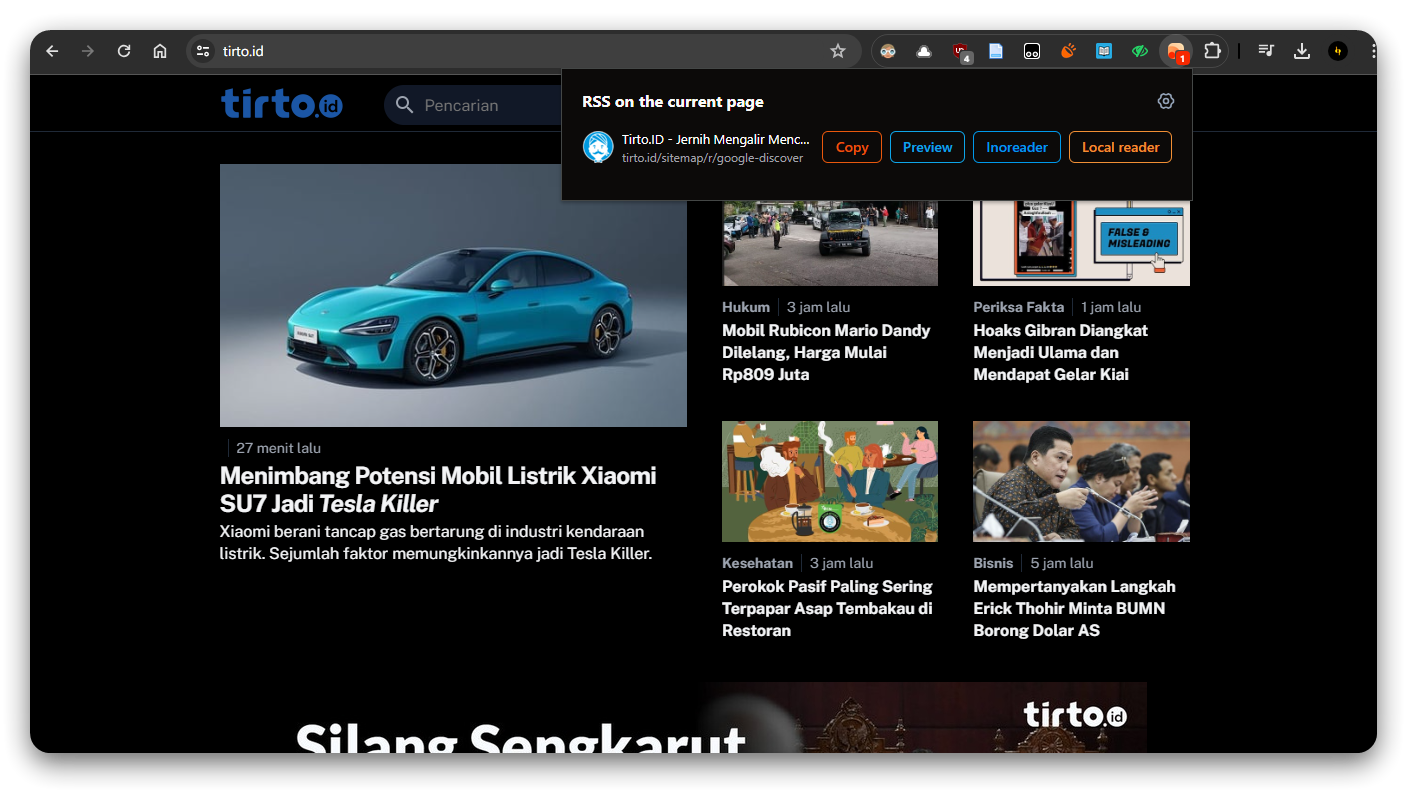Click the Xiaomi article summary text

[x=436, y=542]
